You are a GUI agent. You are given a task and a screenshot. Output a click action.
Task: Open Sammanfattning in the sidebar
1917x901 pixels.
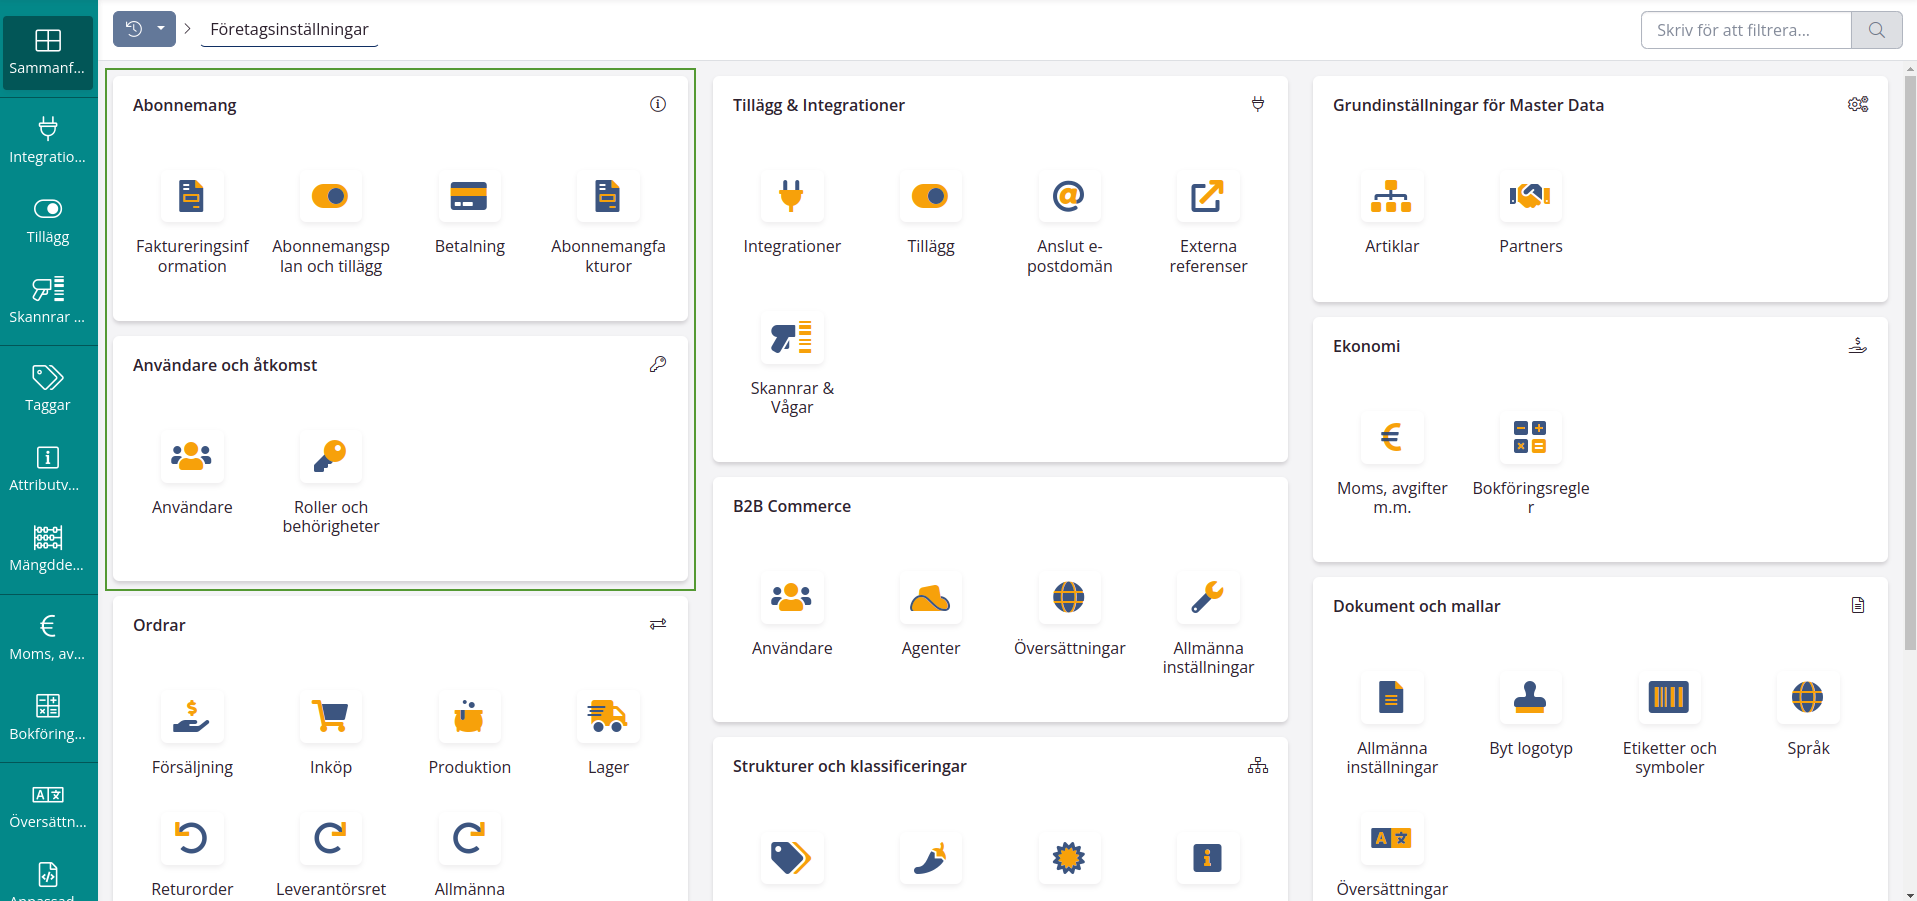click(48, 52)
